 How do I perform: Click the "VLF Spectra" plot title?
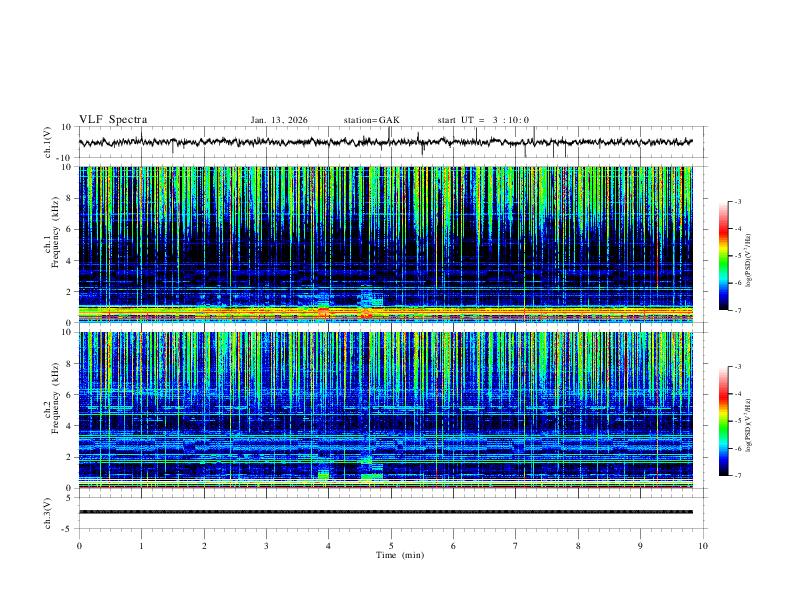[x=113, y=120]
